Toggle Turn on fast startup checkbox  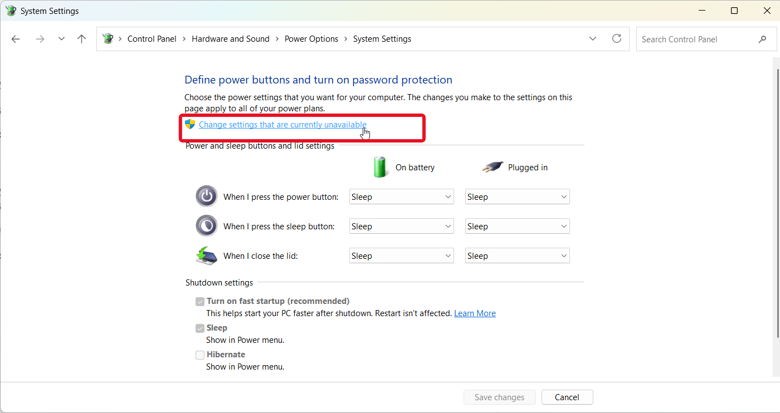[x=200, y=302]
